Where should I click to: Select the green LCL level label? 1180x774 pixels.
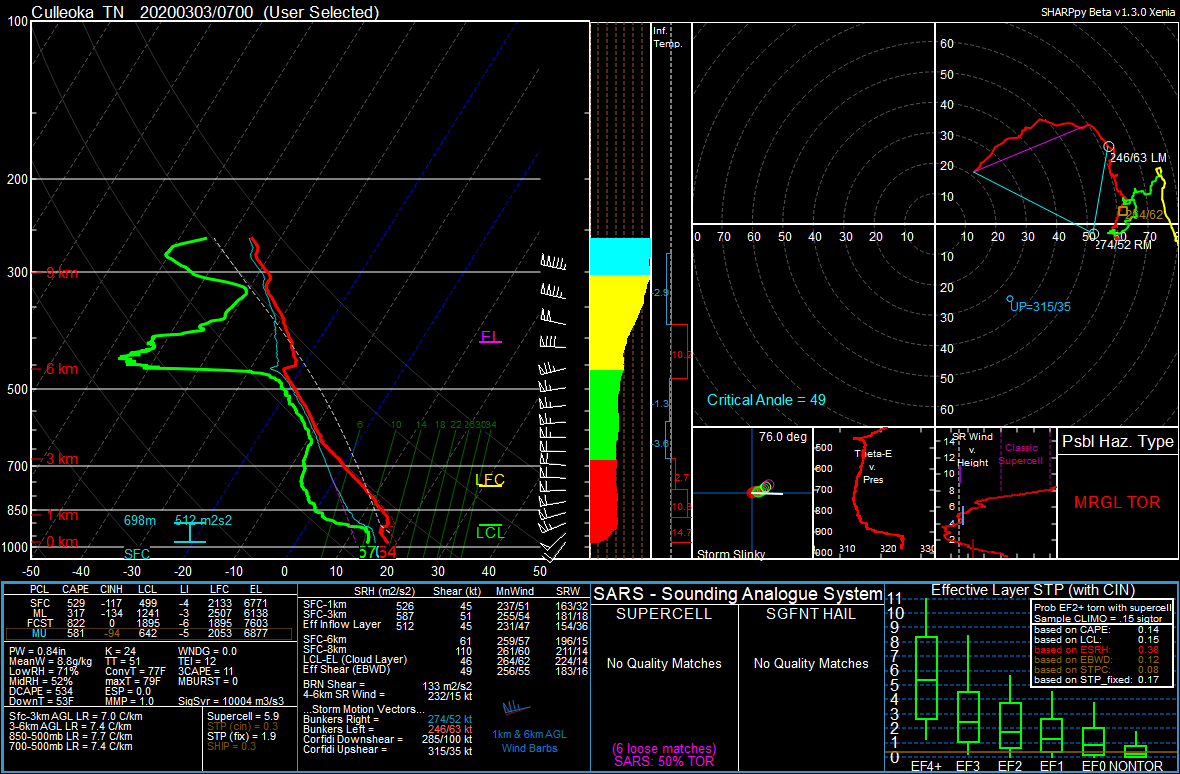pos(490,533)
